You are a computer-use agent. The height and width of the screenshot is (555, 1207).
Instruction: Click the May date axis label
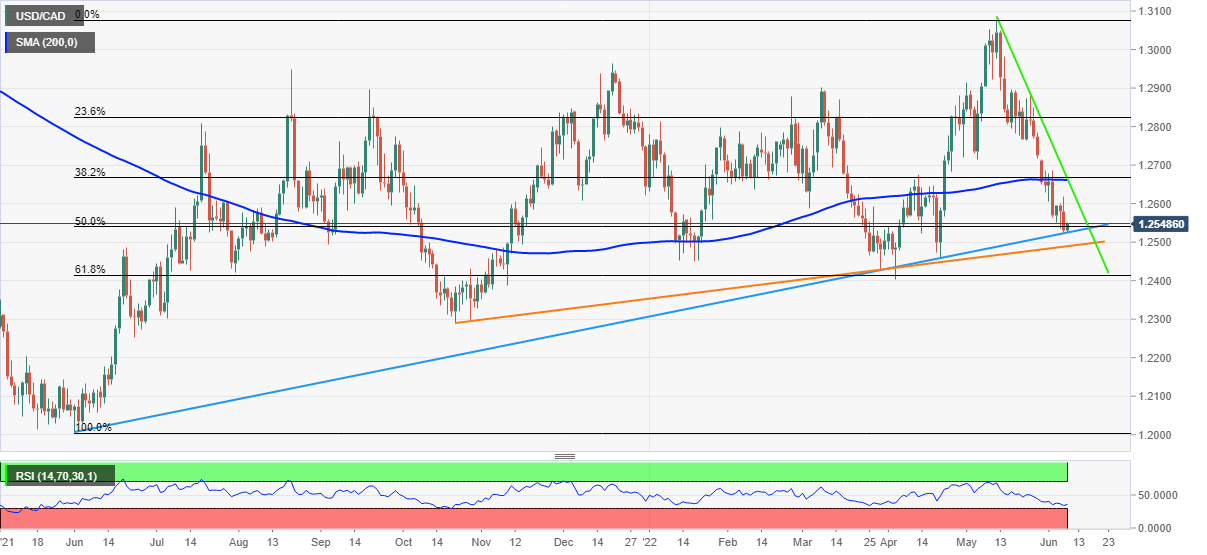968,542
